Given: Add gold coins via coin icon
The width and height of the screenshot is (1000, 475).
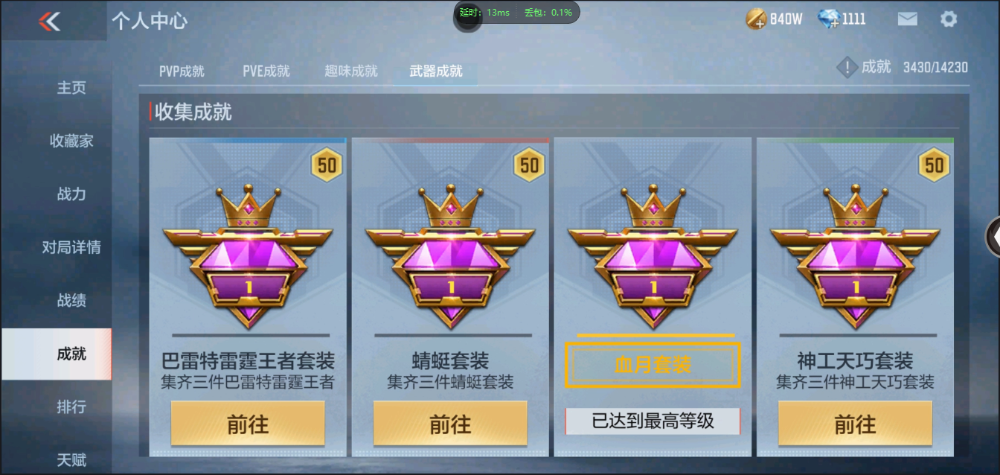Looking at the screenshot, I should pyautogui.click(x=756, y=20).
